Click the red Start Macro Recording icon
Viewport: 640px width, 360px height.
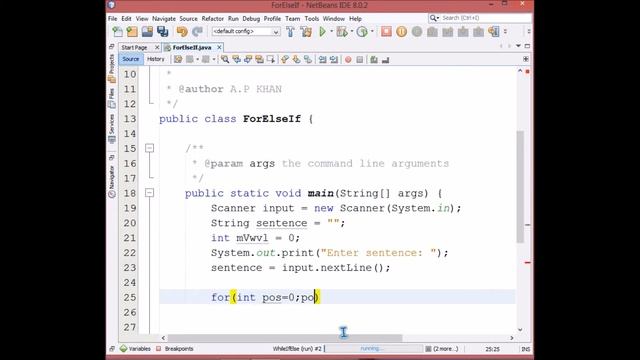[x=348, y=60]
